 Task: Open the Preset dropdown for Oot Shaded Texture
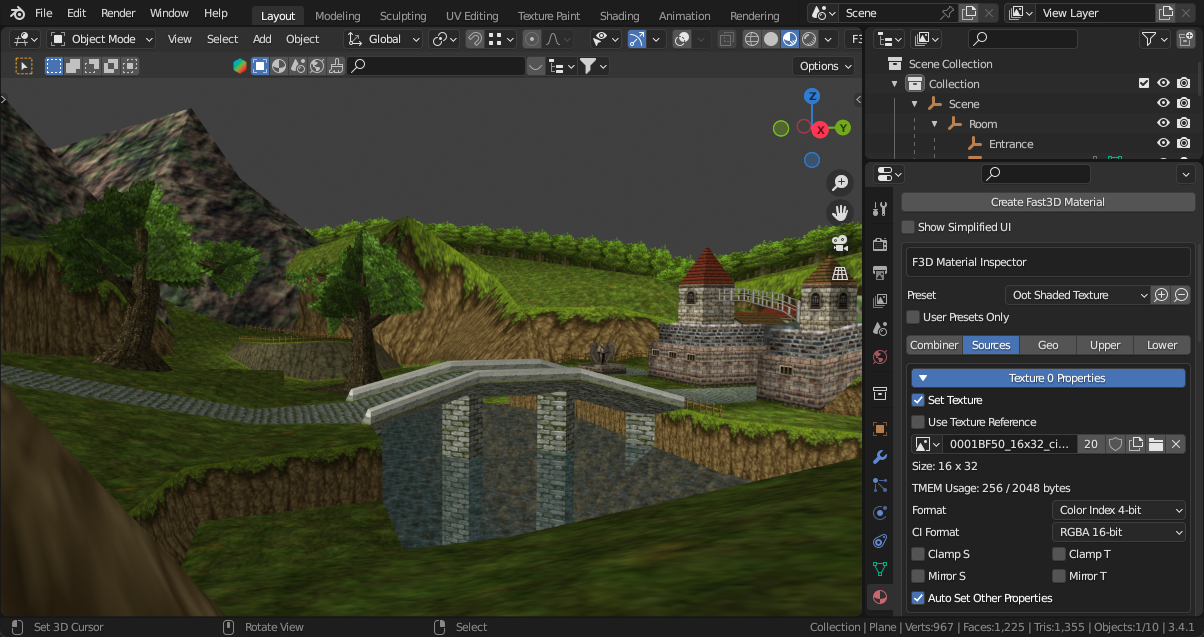pos(1077,294)
